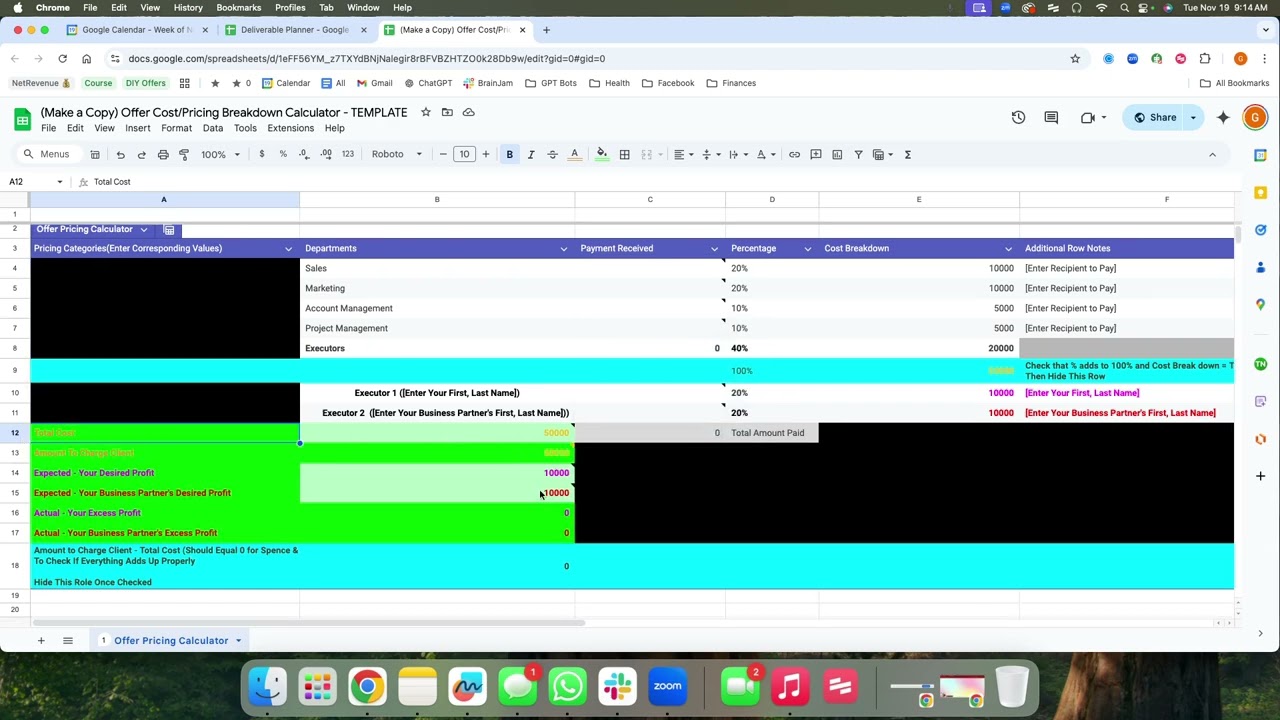The height and width of the screenshot is (720, 1280).
Task: Click the Undo icon in the toolbar
Action: (x=120, y=154)
